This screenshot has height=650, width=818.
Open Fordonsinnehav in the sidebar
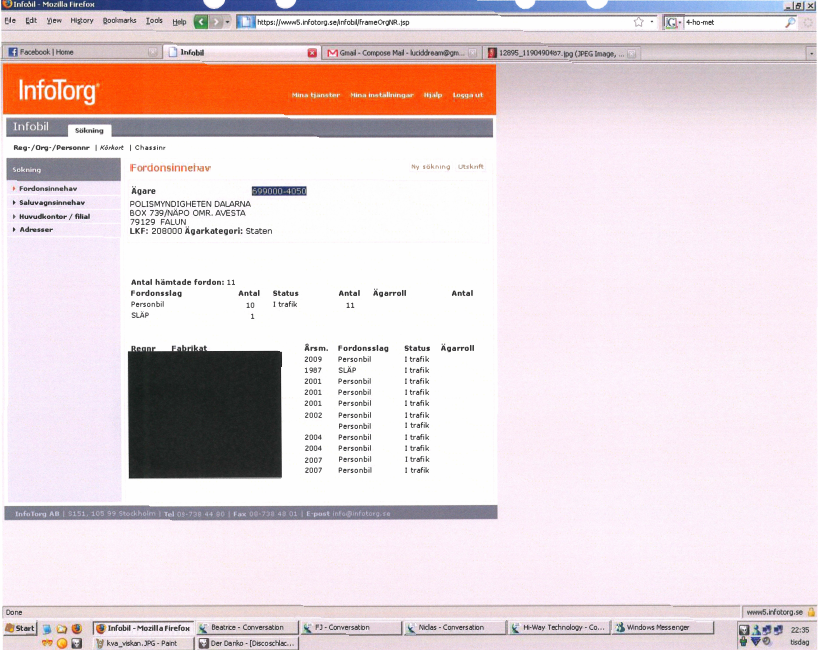[48, 188]
